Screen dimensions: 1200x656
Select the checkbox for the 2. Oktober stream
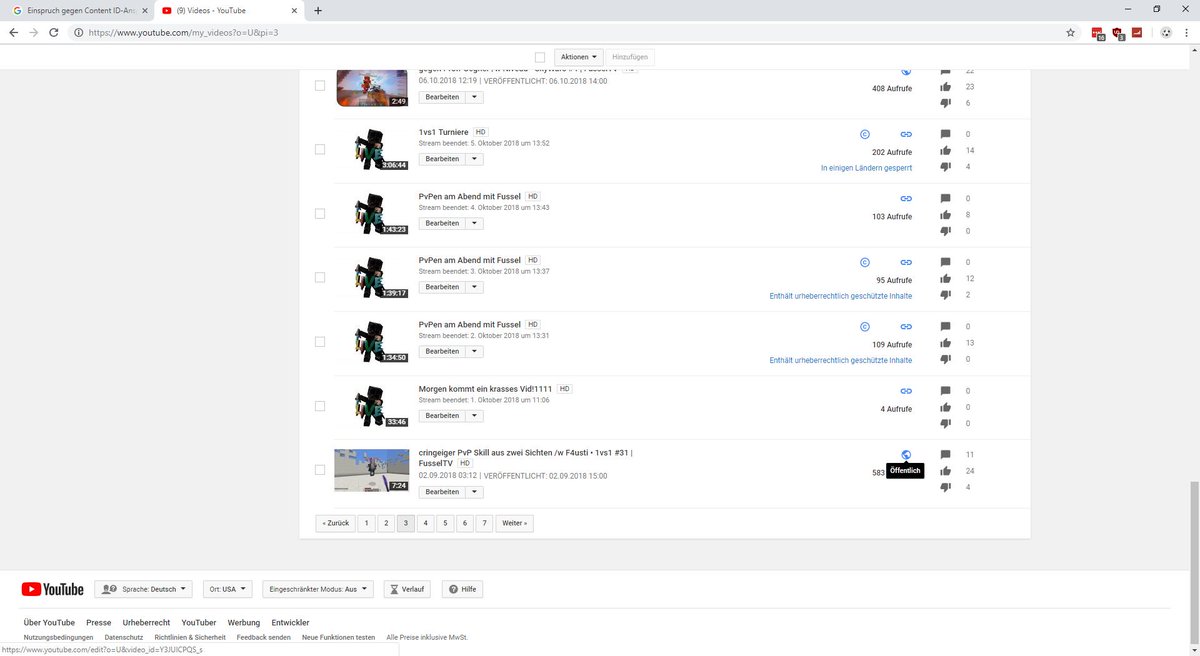(320, 341)
